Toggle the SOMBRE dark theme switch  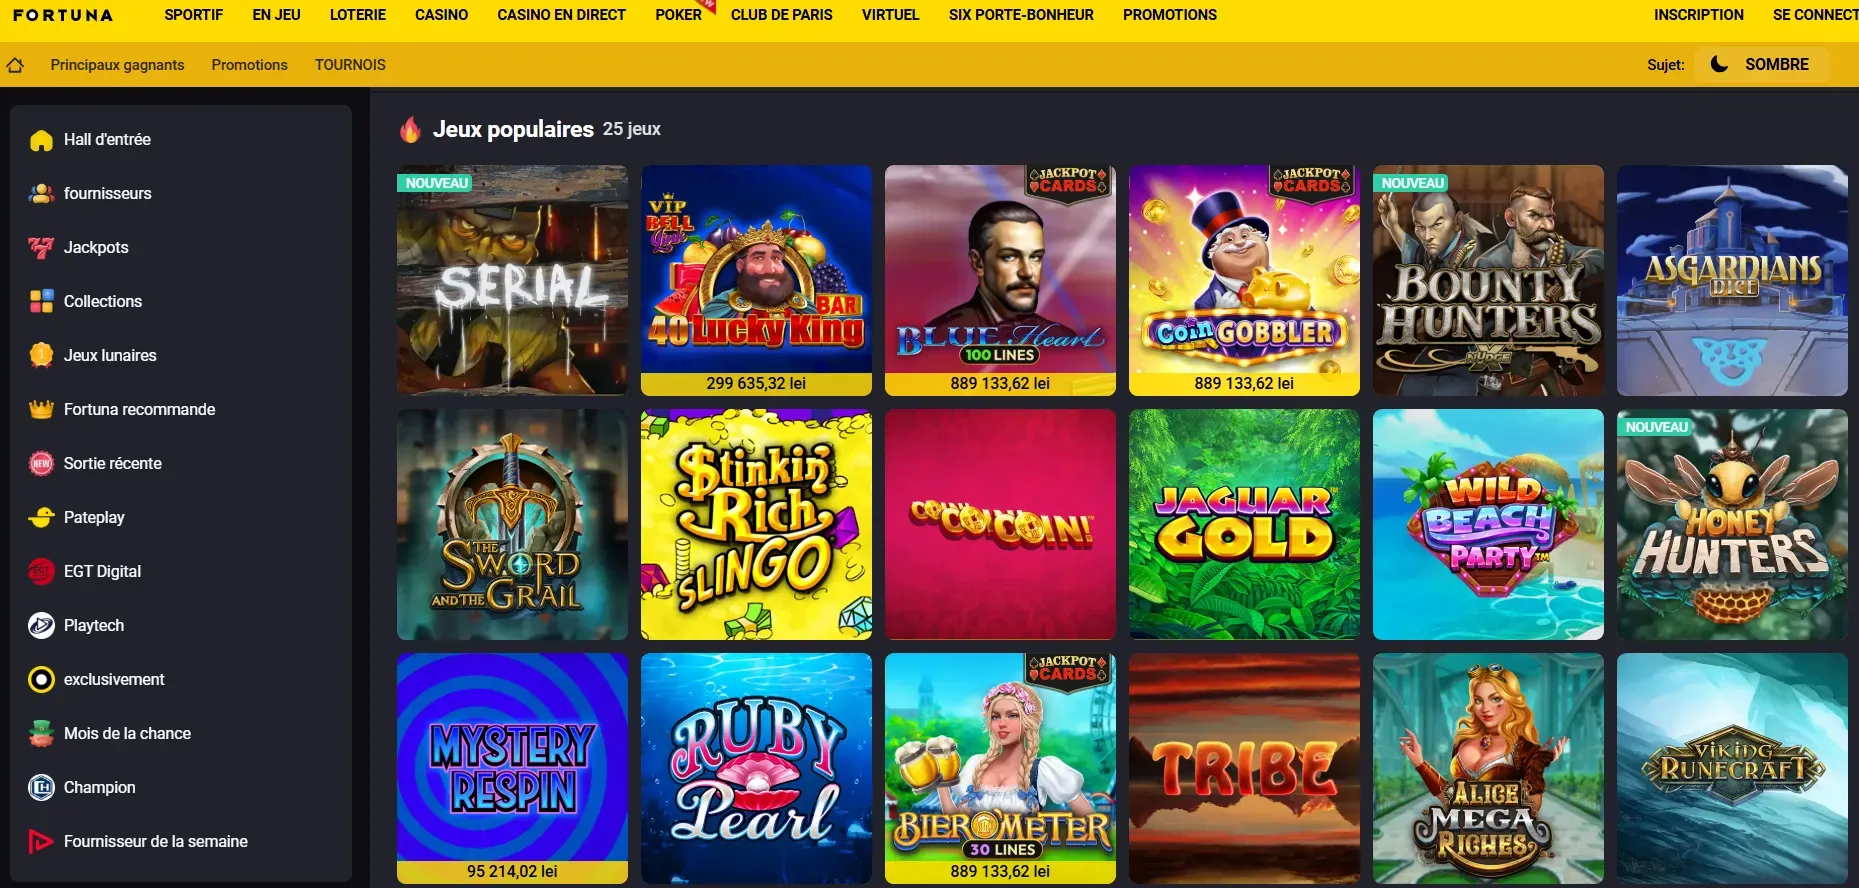click(1762, 65)
